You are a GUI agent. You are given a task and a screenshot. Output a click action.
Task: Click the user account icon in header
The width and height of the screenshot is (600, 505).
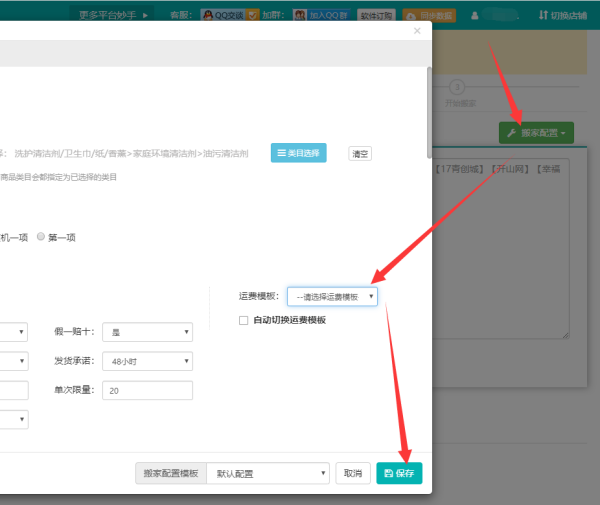[x=474, y=16]
